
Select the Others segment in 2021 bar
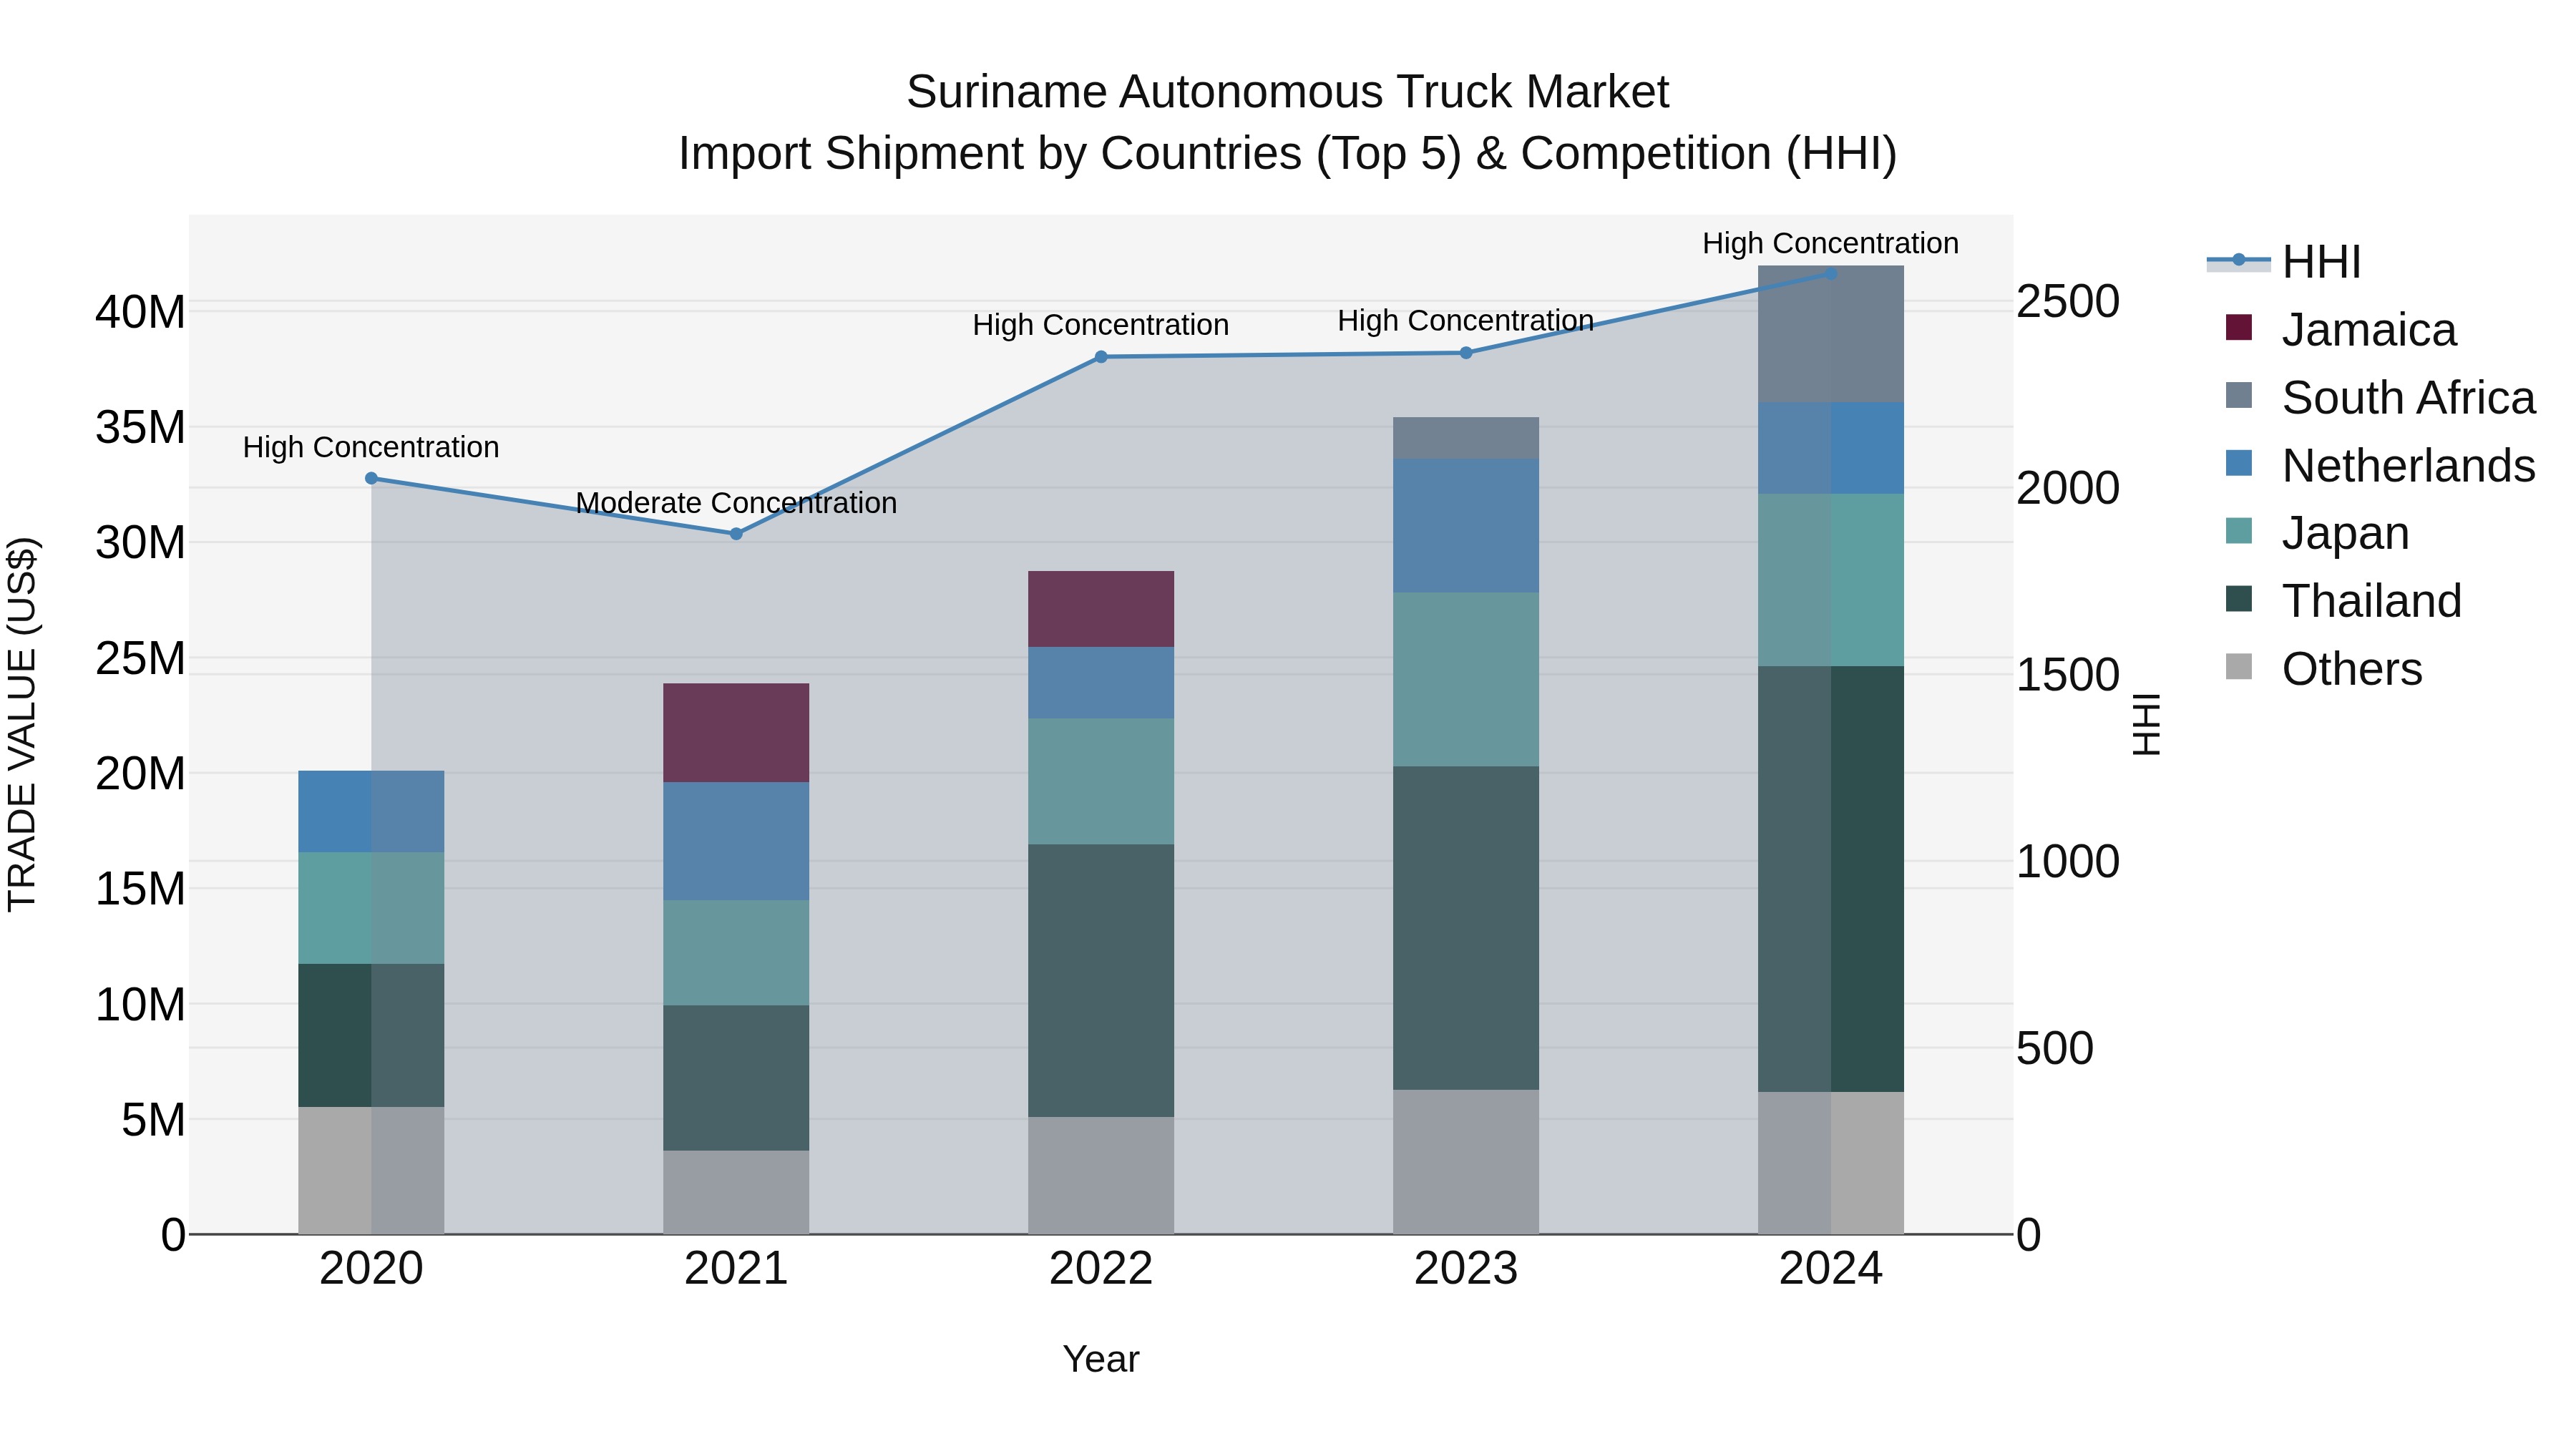(736, 1192)
